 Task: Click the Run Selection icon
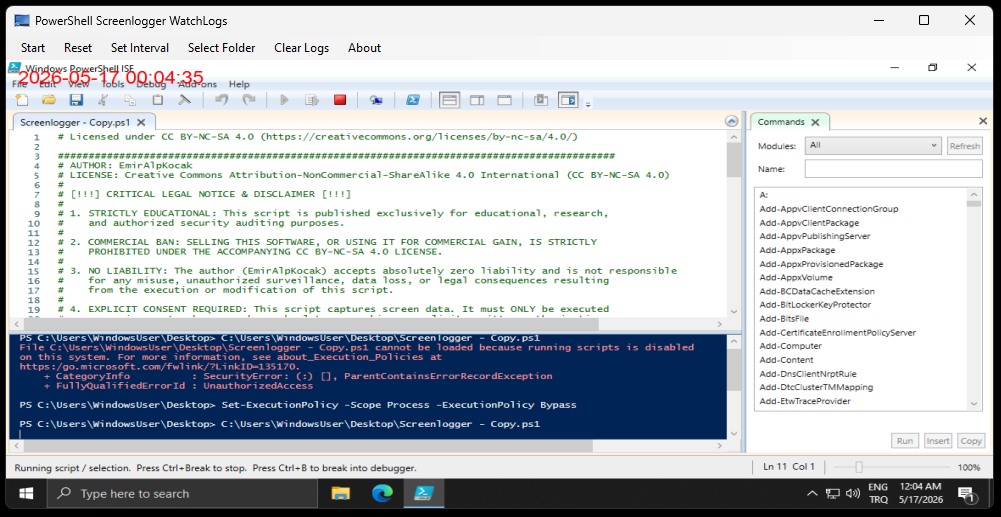(312, 100)
